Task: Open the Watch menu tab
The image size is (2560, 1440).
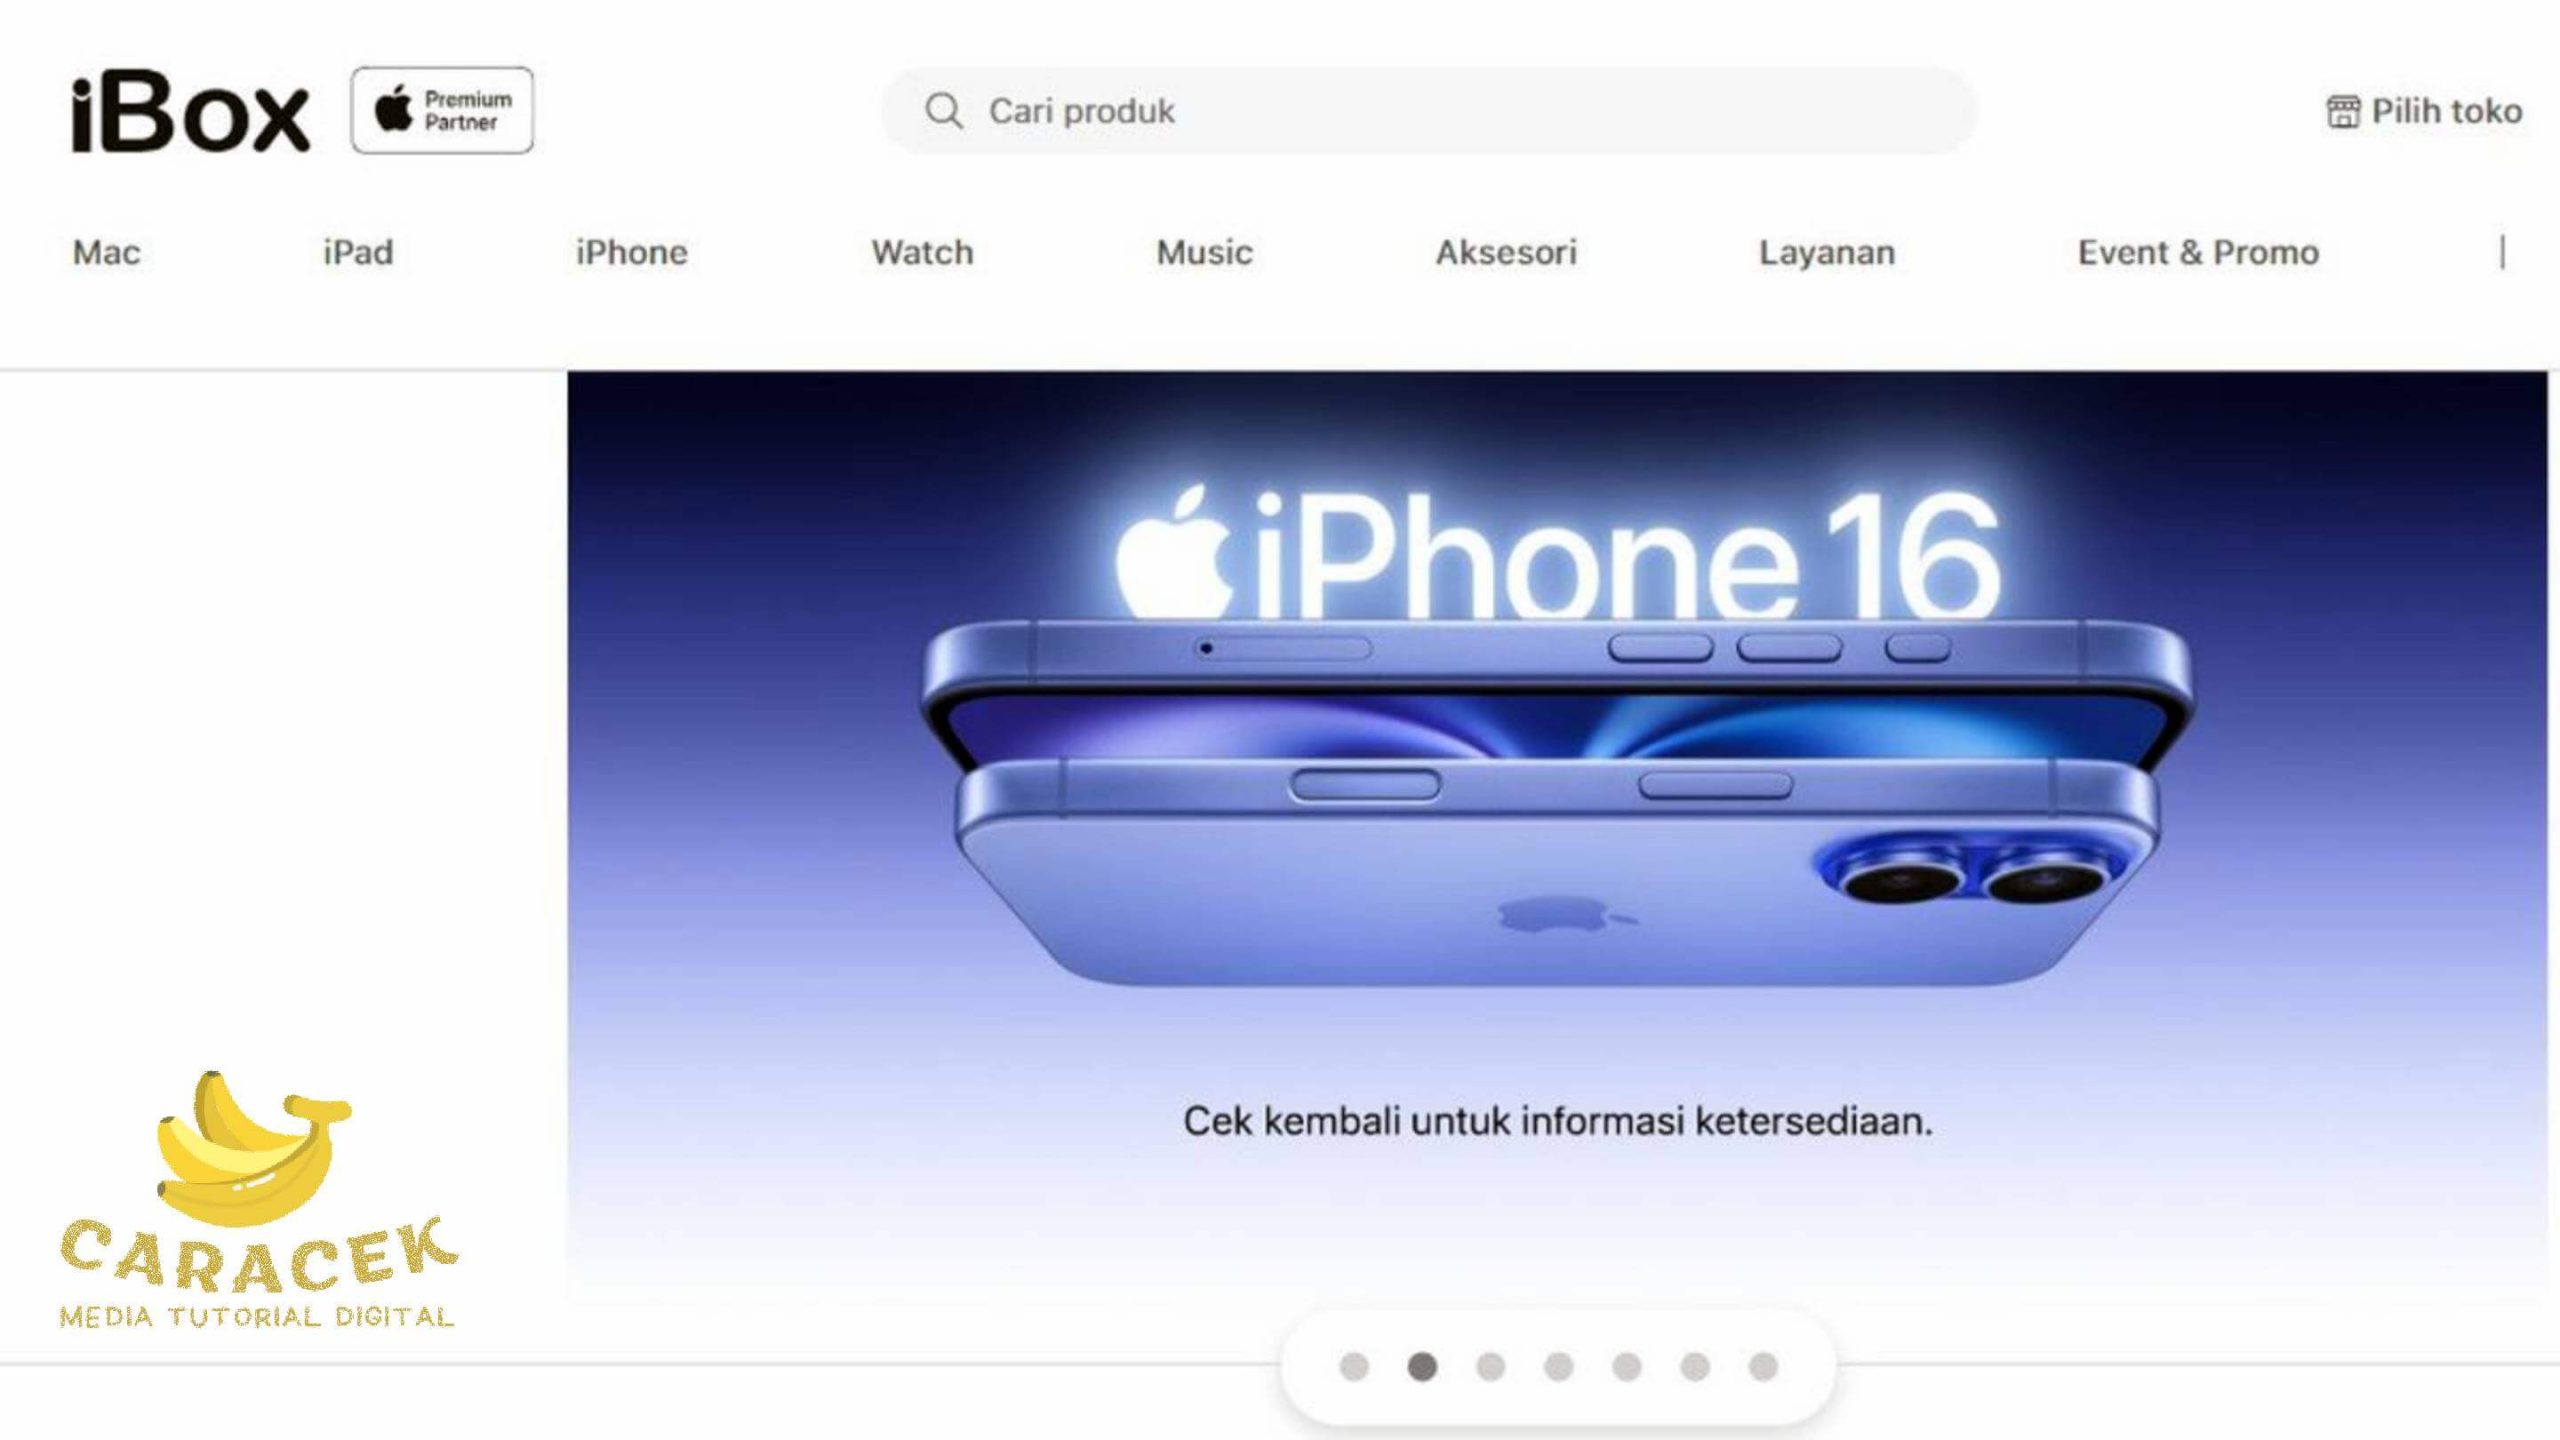Action: point(921,251)
